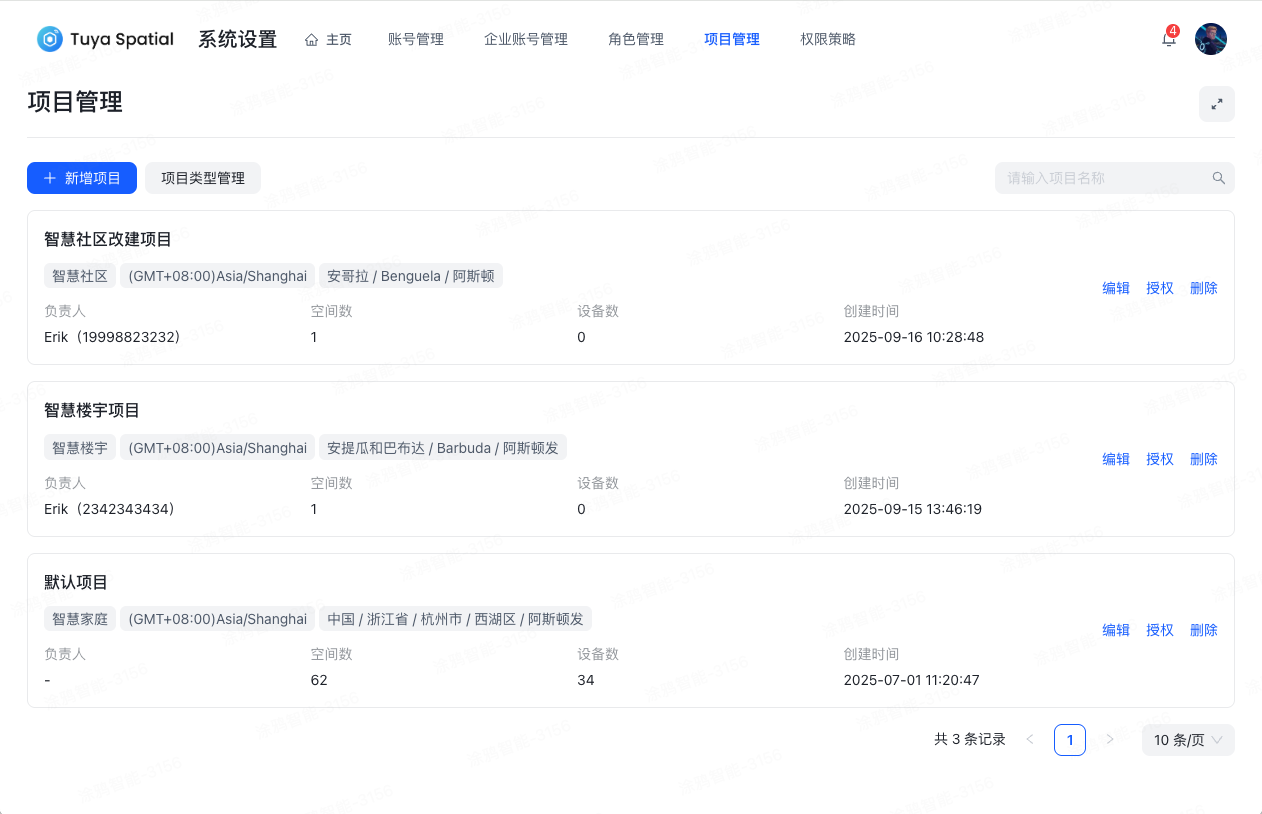This screenshot has height=814, width=1262.
Task: Delete the 默认项目 project
Action: [1204, 630]
